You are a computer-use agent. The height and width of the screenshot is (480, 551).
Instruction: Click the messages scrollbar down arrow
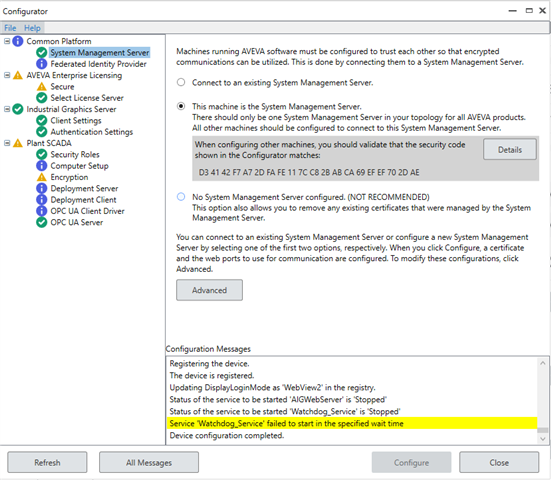coord(543,439)
